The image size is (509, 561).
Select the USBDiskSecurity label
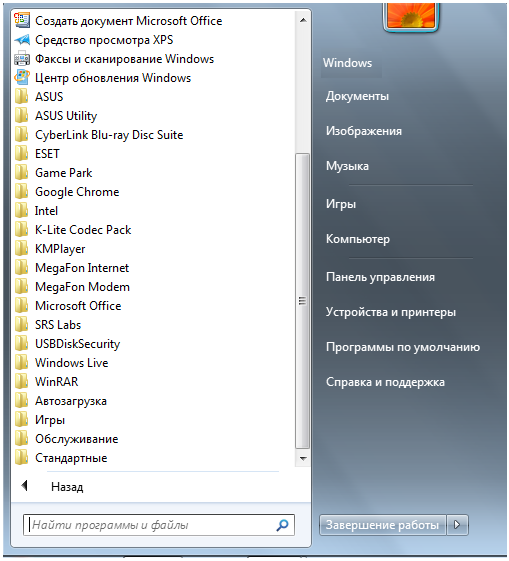78,343
